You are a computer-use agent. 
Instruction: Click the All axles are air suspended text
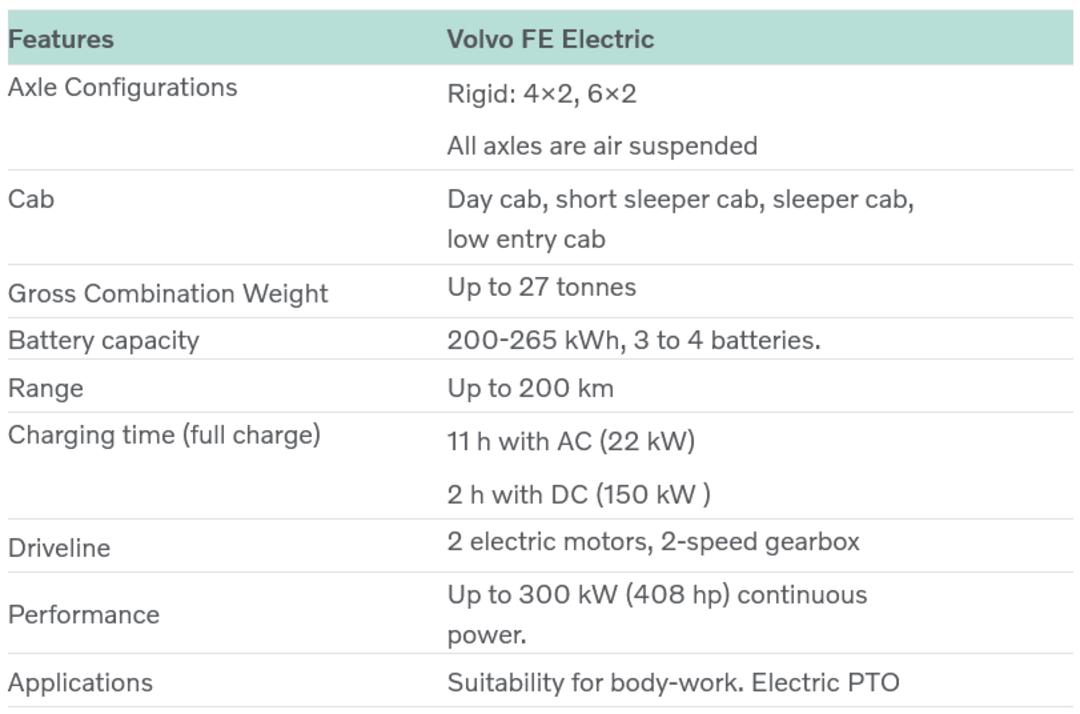602,146
